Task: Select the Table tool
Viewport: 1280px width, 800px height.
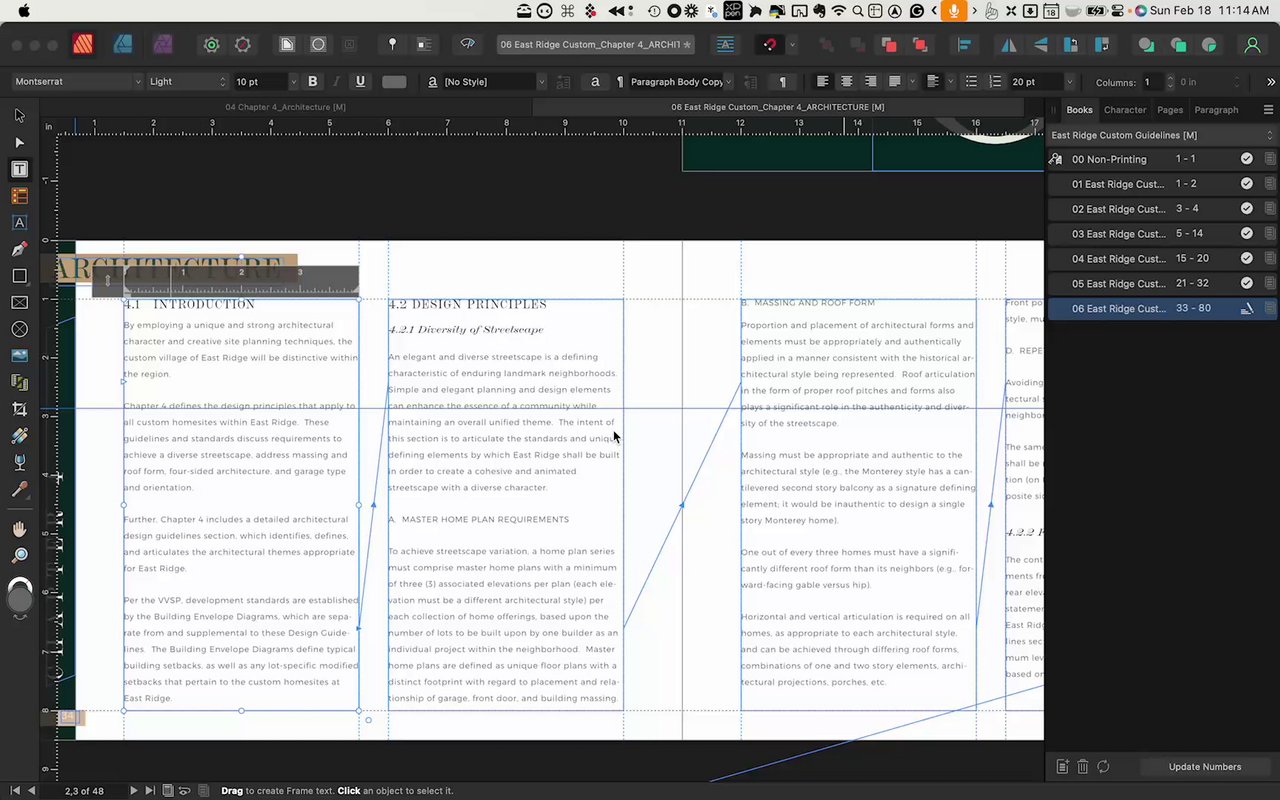Action: [19, 196]
